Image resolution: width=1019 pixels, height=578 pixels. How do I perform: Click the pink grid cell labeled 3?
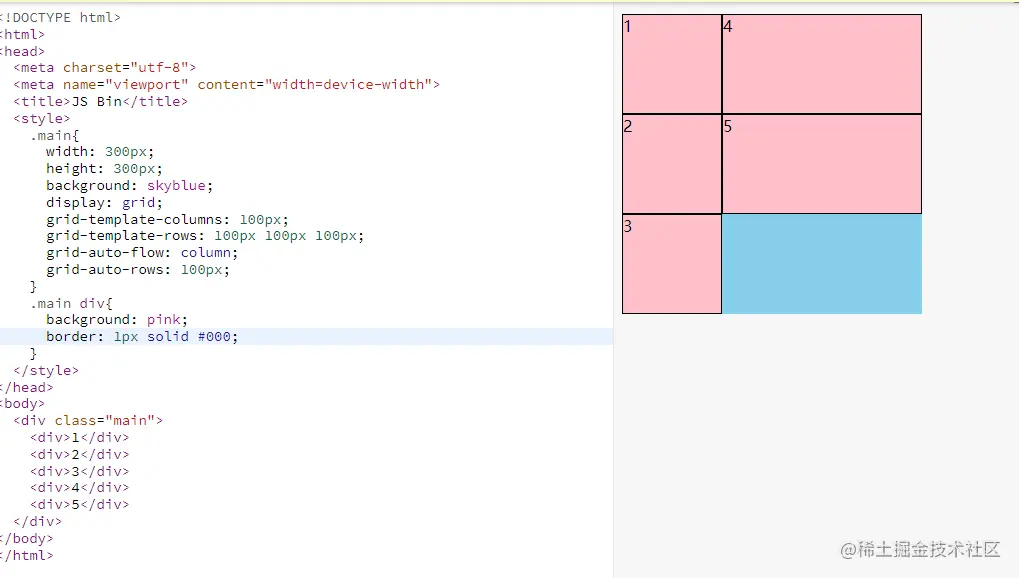pyautogui.click(x=672, y=264)
